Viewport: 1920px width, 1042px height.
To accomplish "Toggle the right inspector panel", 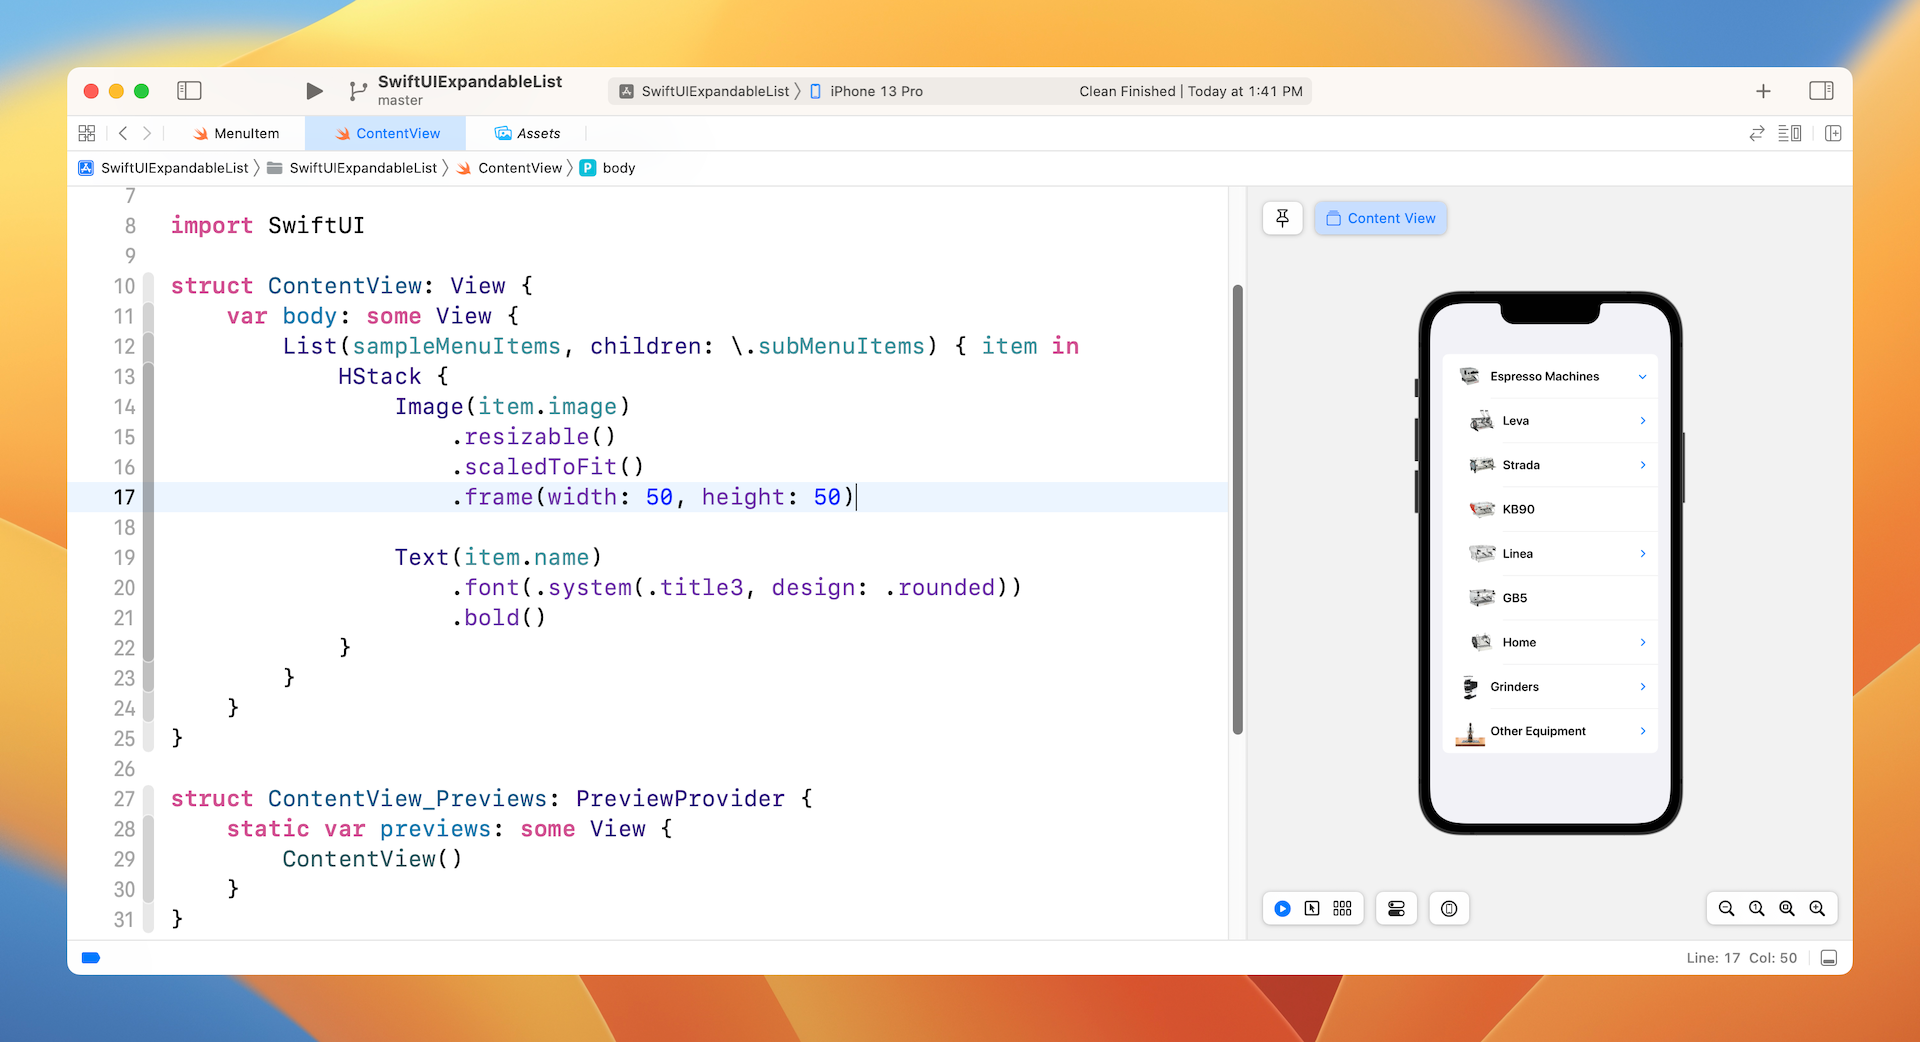I will tap(1821, 91).
